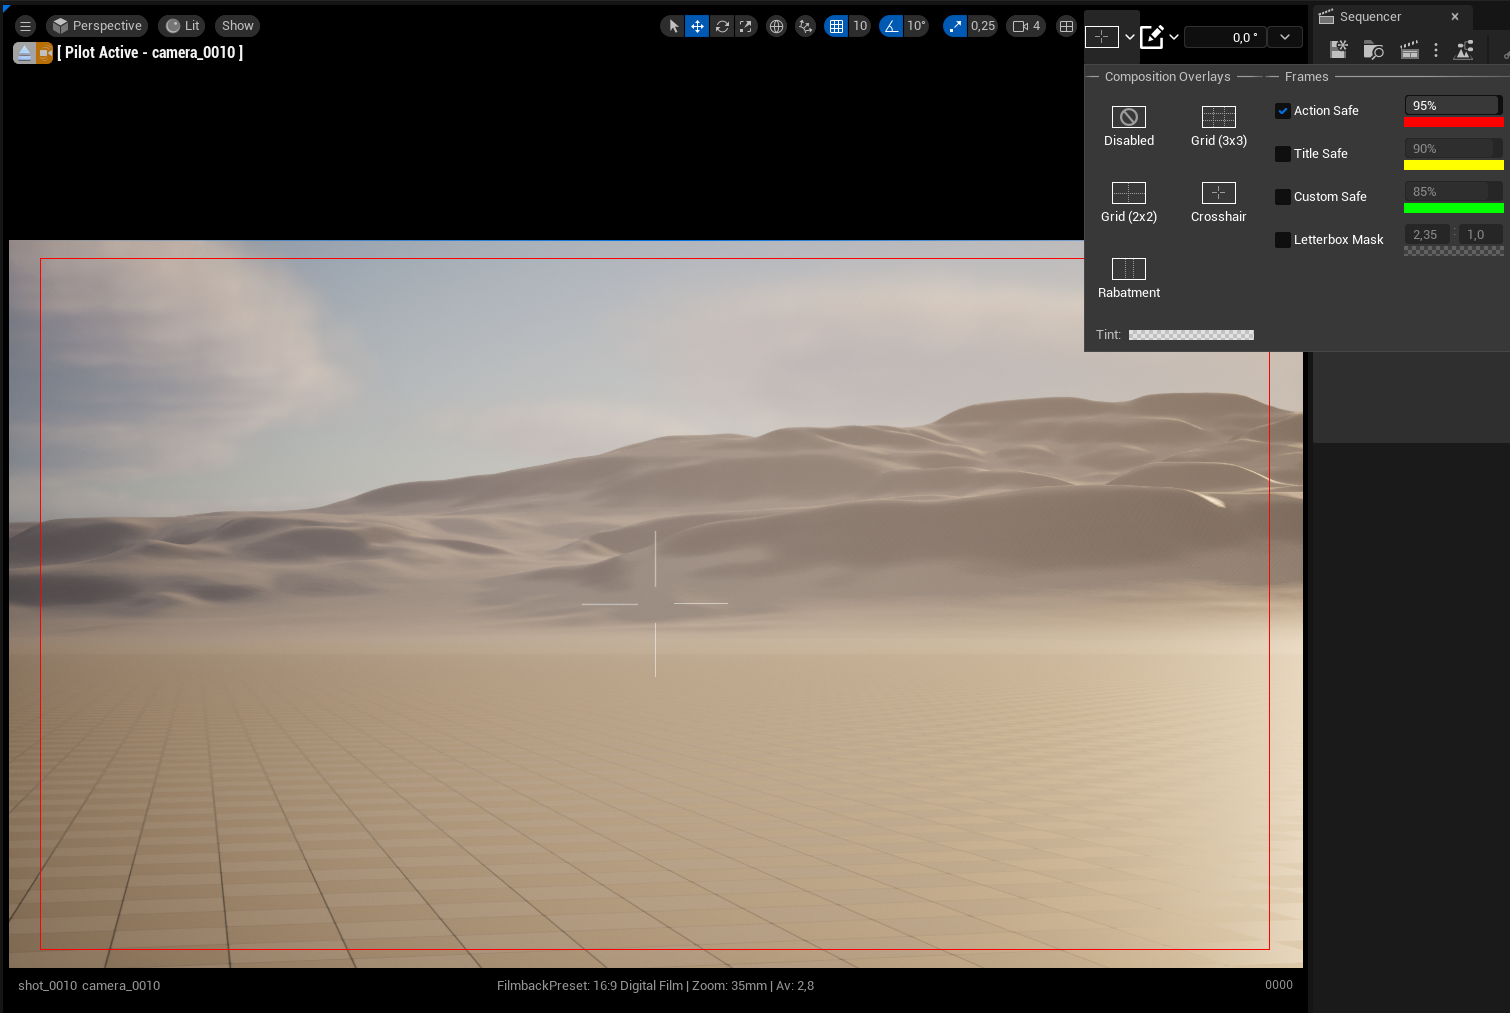Click the Tint color bar

[x=1191, y=335]
